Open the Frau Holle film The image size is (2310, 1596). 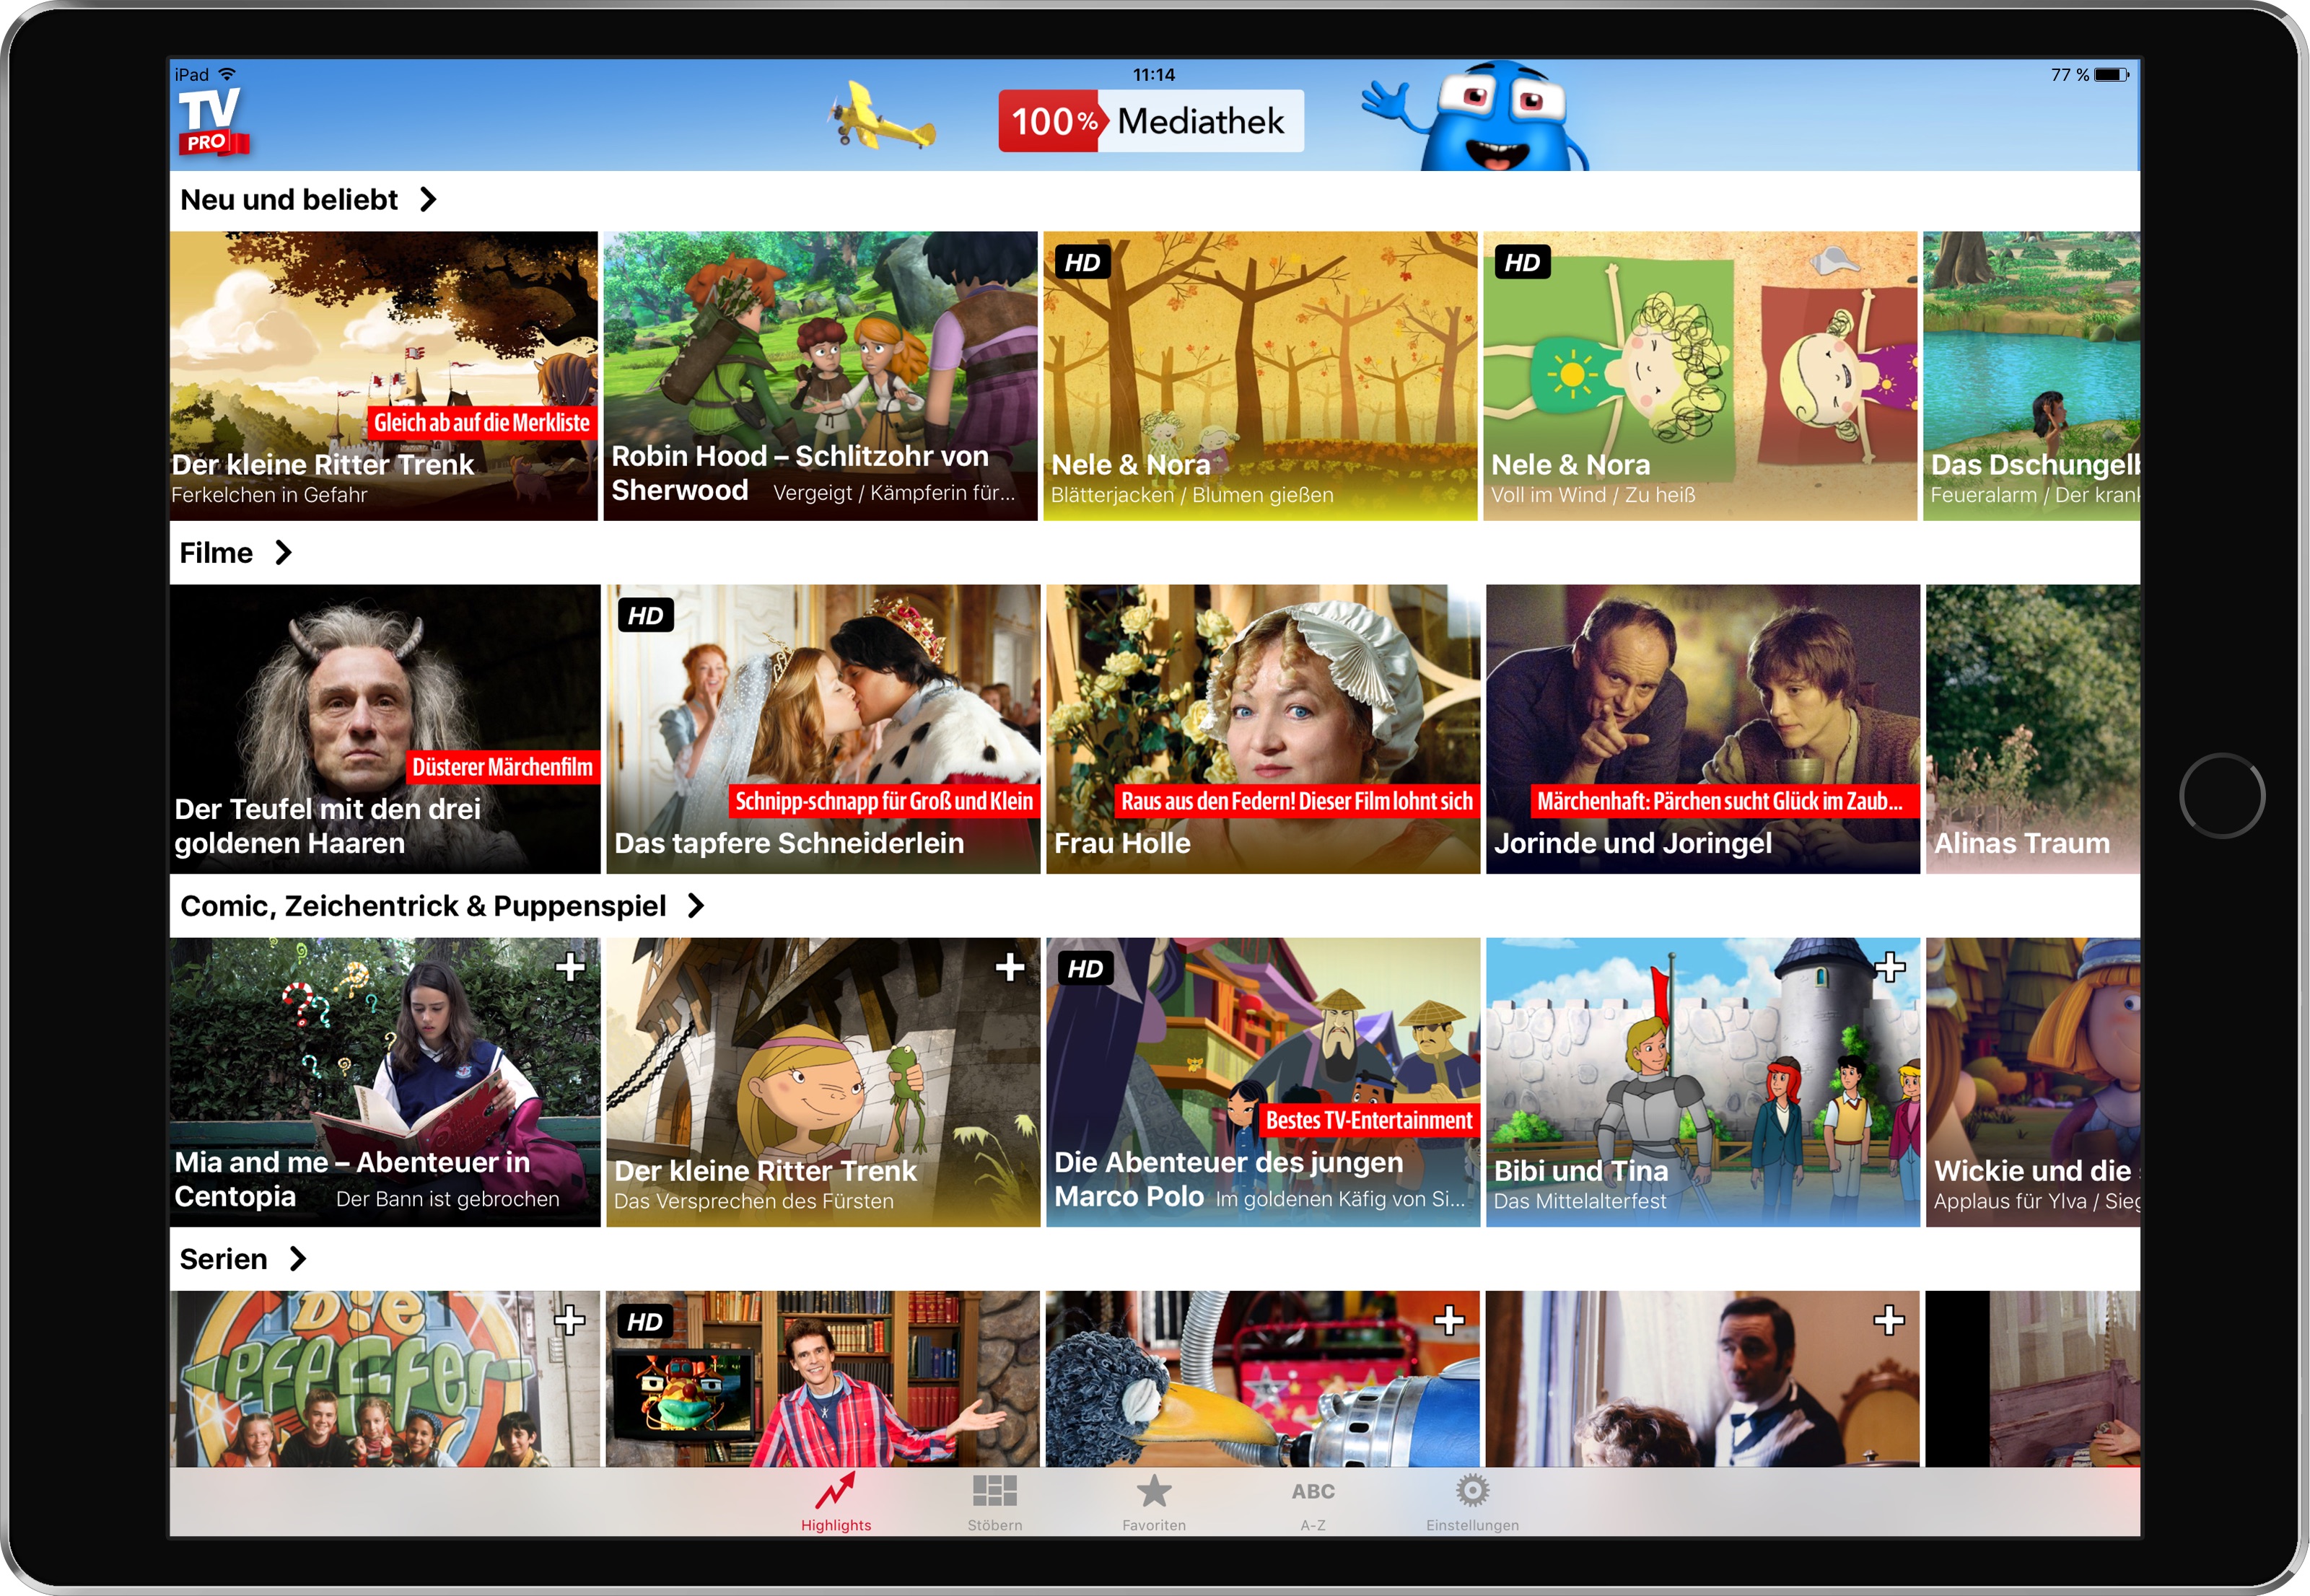[1263, 729]
